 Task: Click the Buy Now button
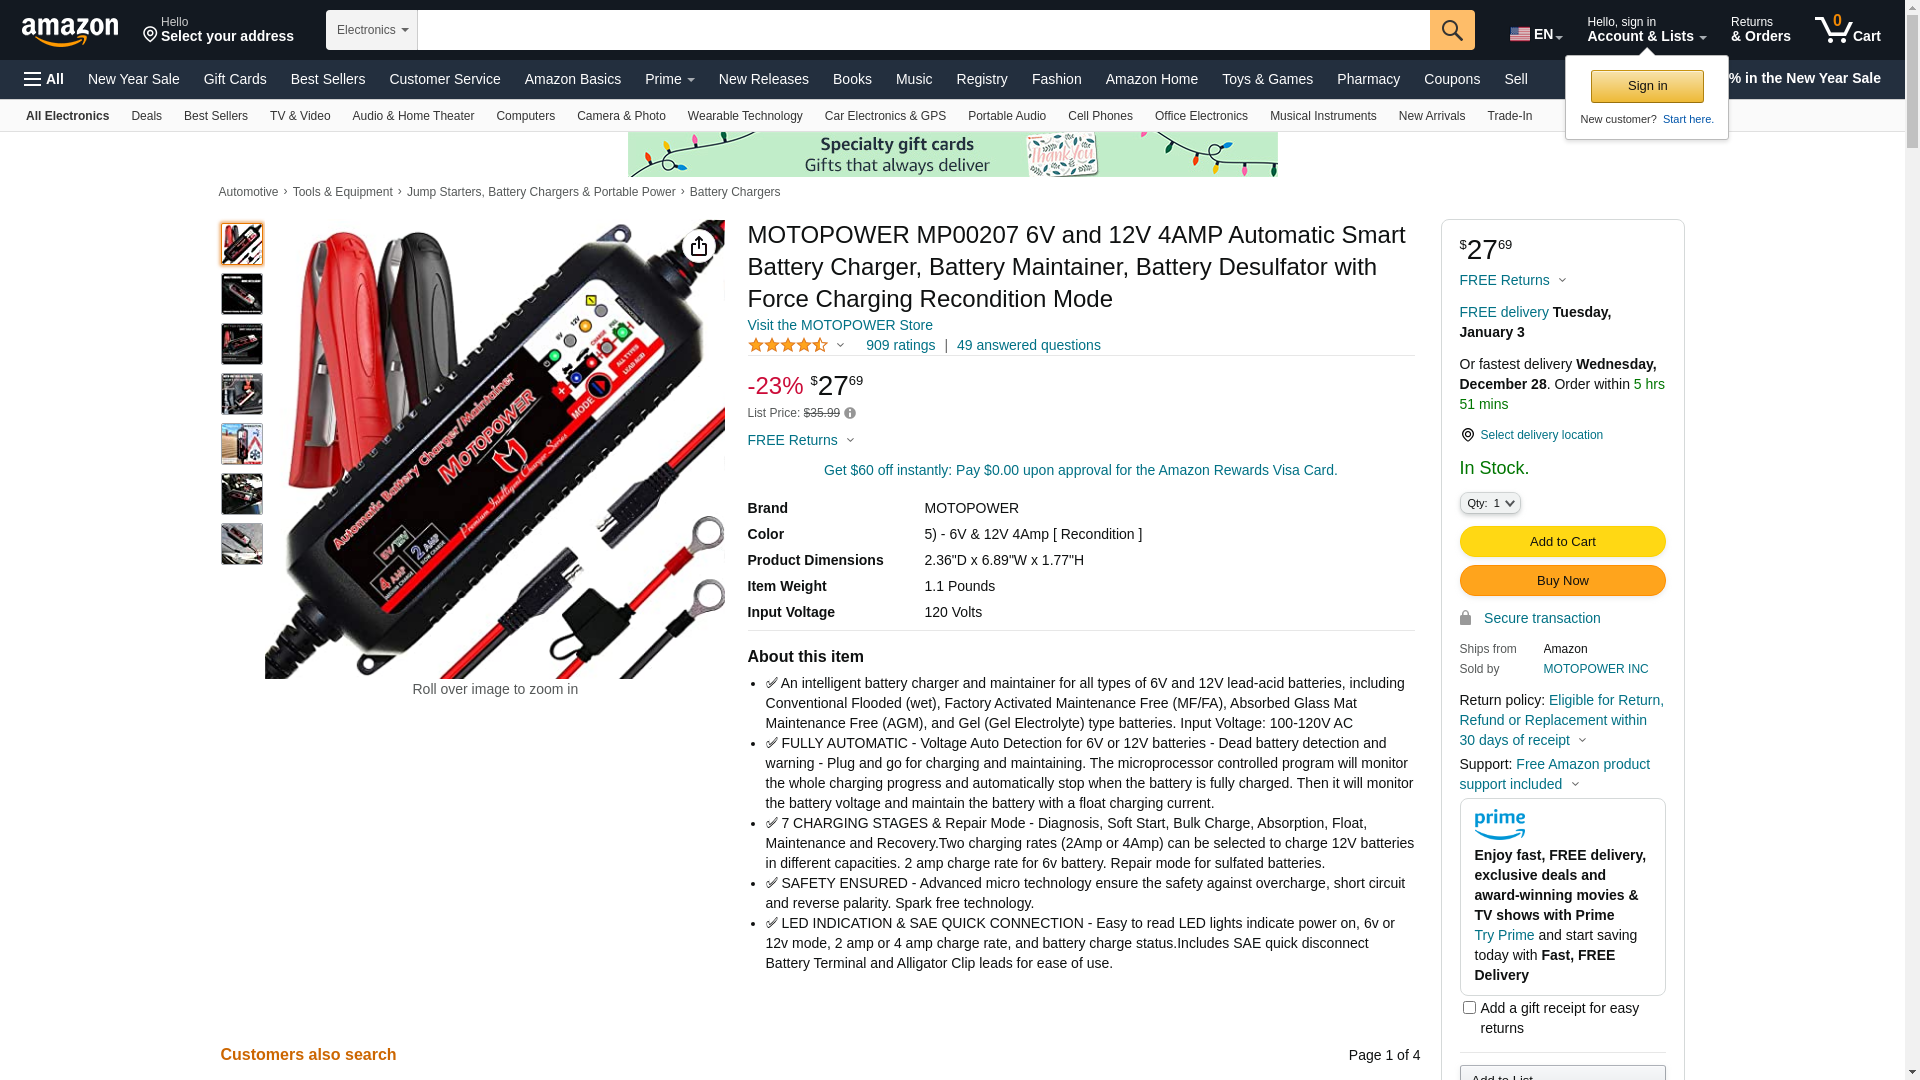click(x=1562, y=581)
